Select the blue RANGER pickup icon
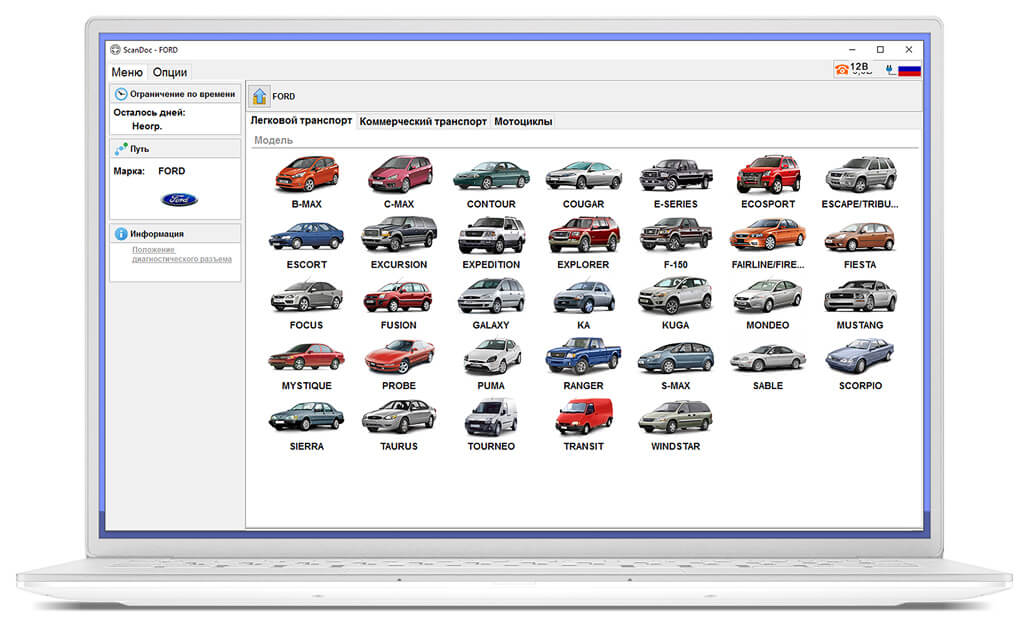Viewport: 1024px width, 626px height. coord(583,356)
